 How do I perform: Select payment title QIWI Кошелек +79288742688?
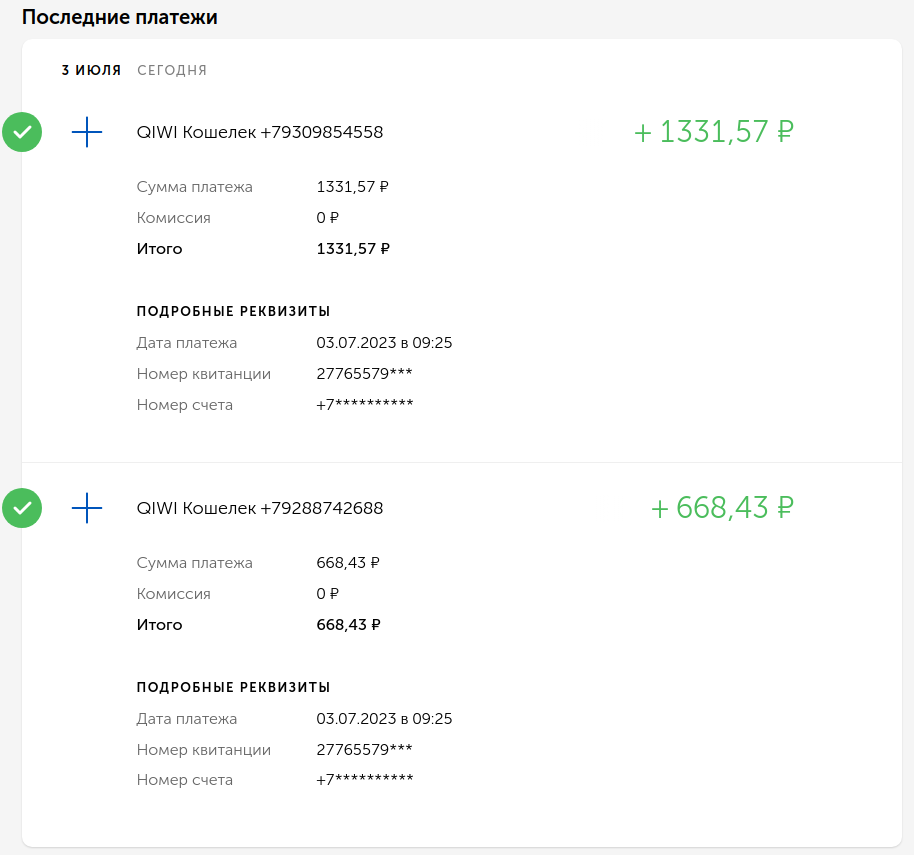[x=260, y=508]
